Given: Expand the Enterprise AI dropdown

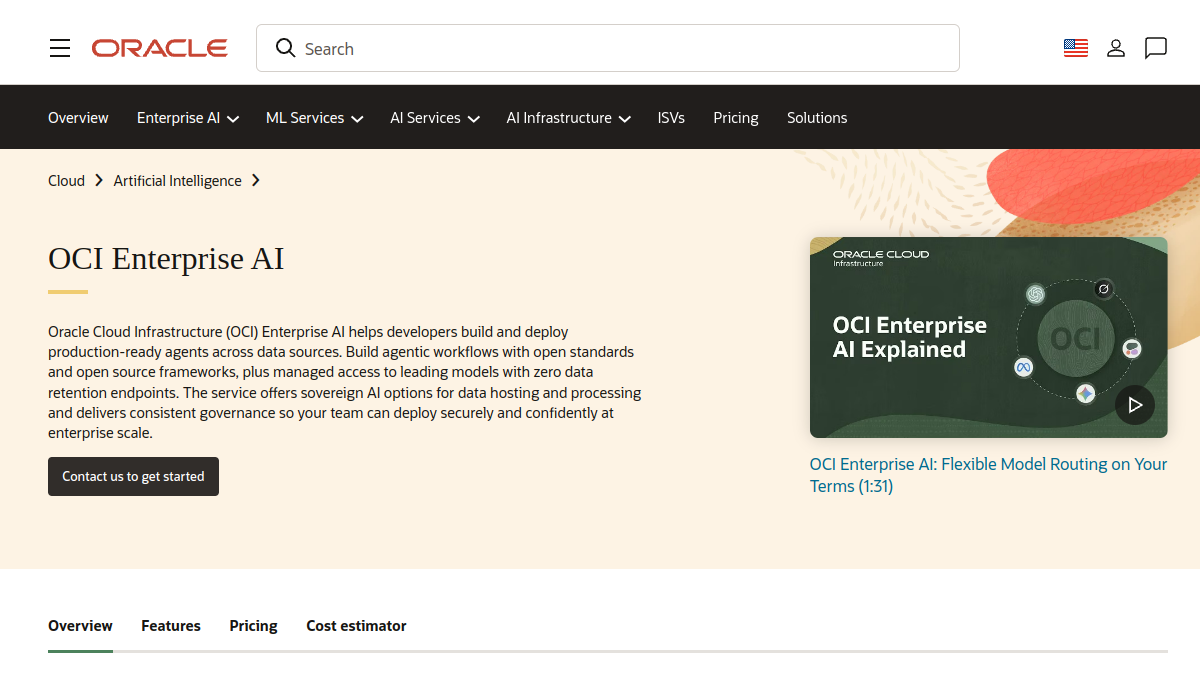Looking at the screenshot, I should click(x=188, y=118).
